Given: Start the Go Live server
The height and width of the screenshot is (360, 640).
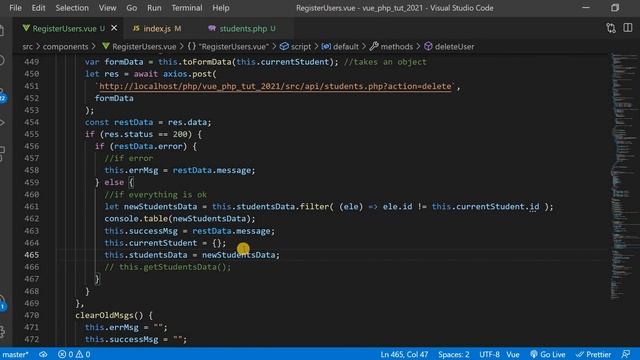Looking at the screenshot, I should (x=548, y=354).
